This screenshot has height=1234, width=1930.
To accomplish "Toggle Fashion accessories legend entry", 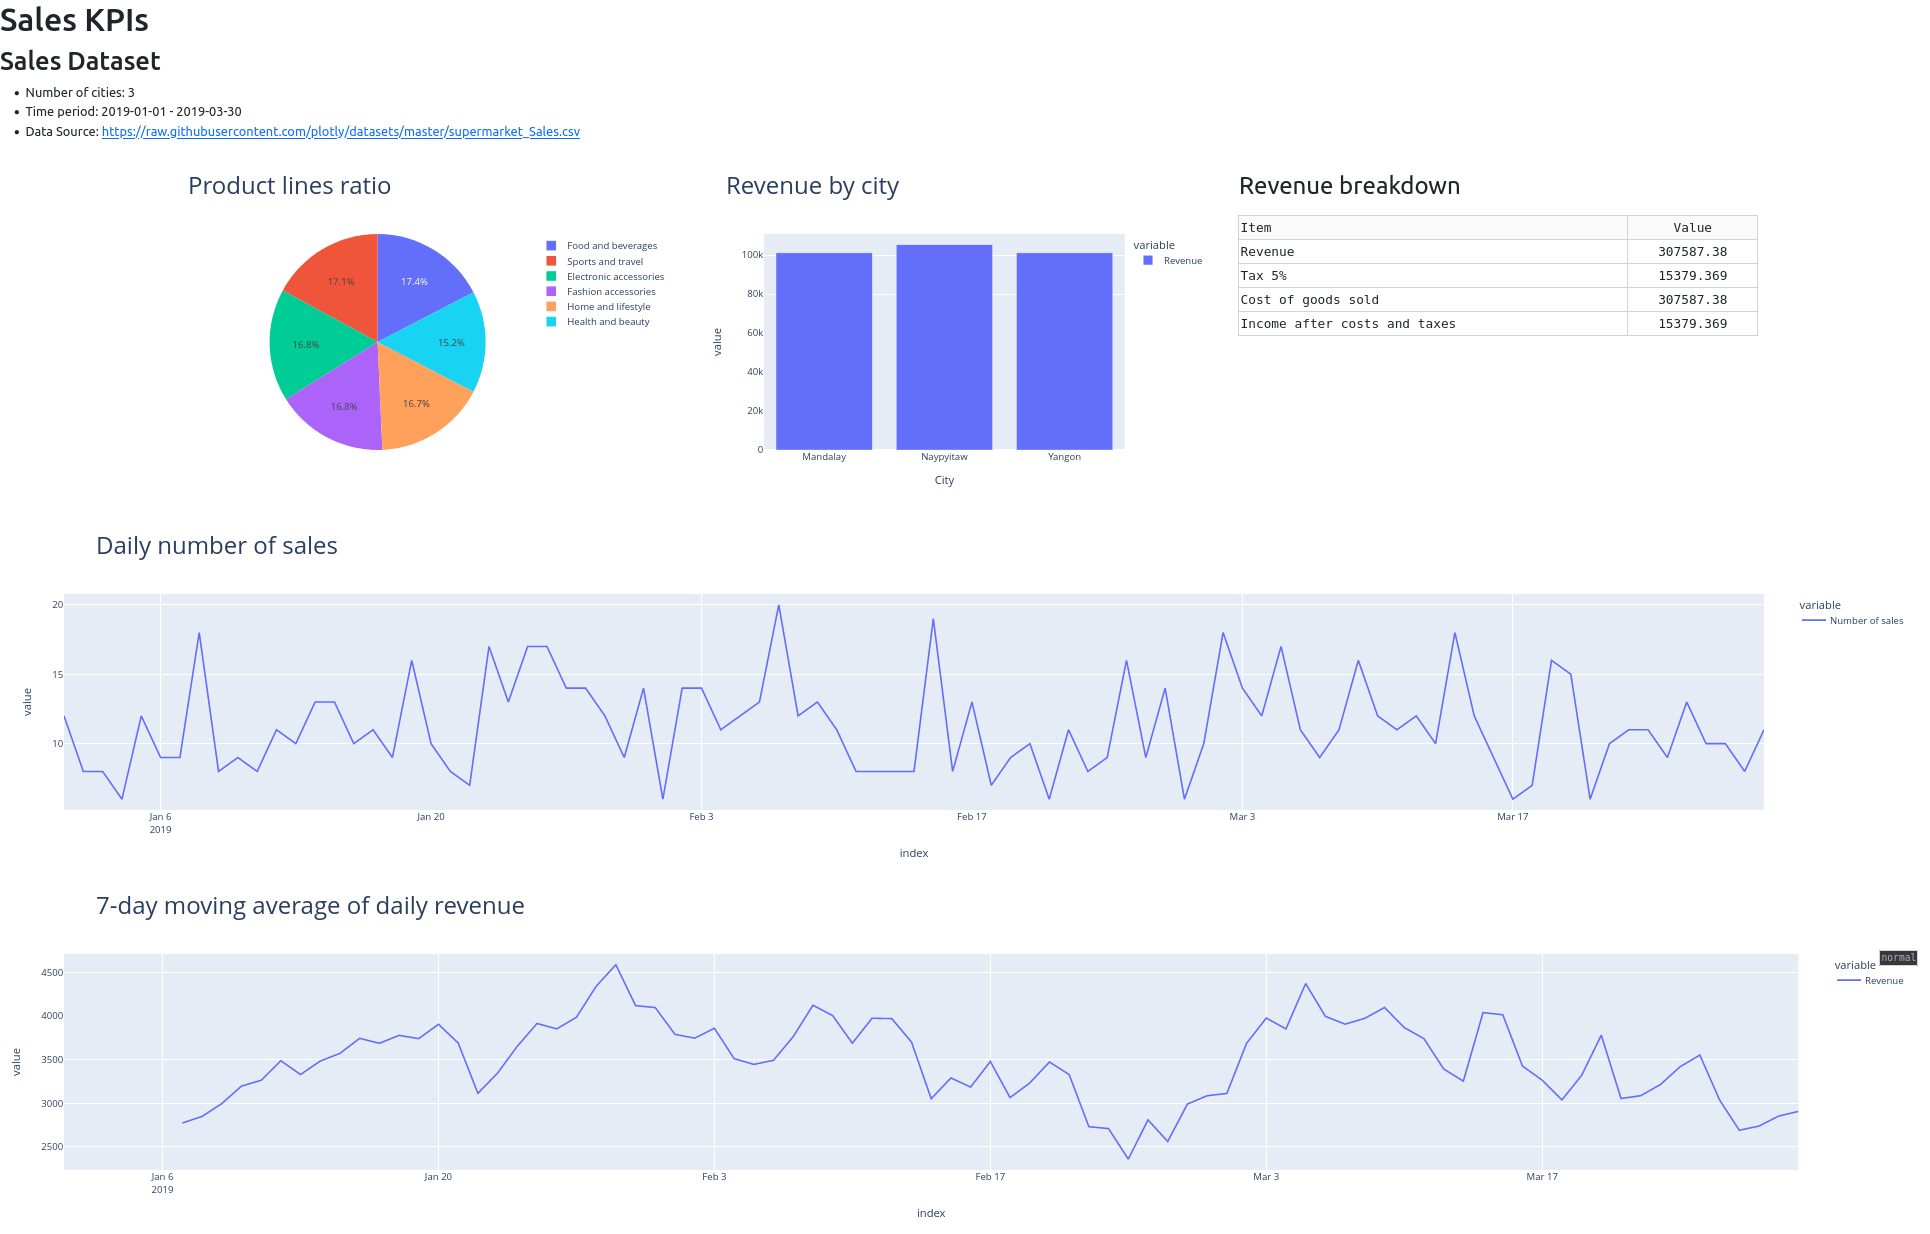I will [601, 292].
